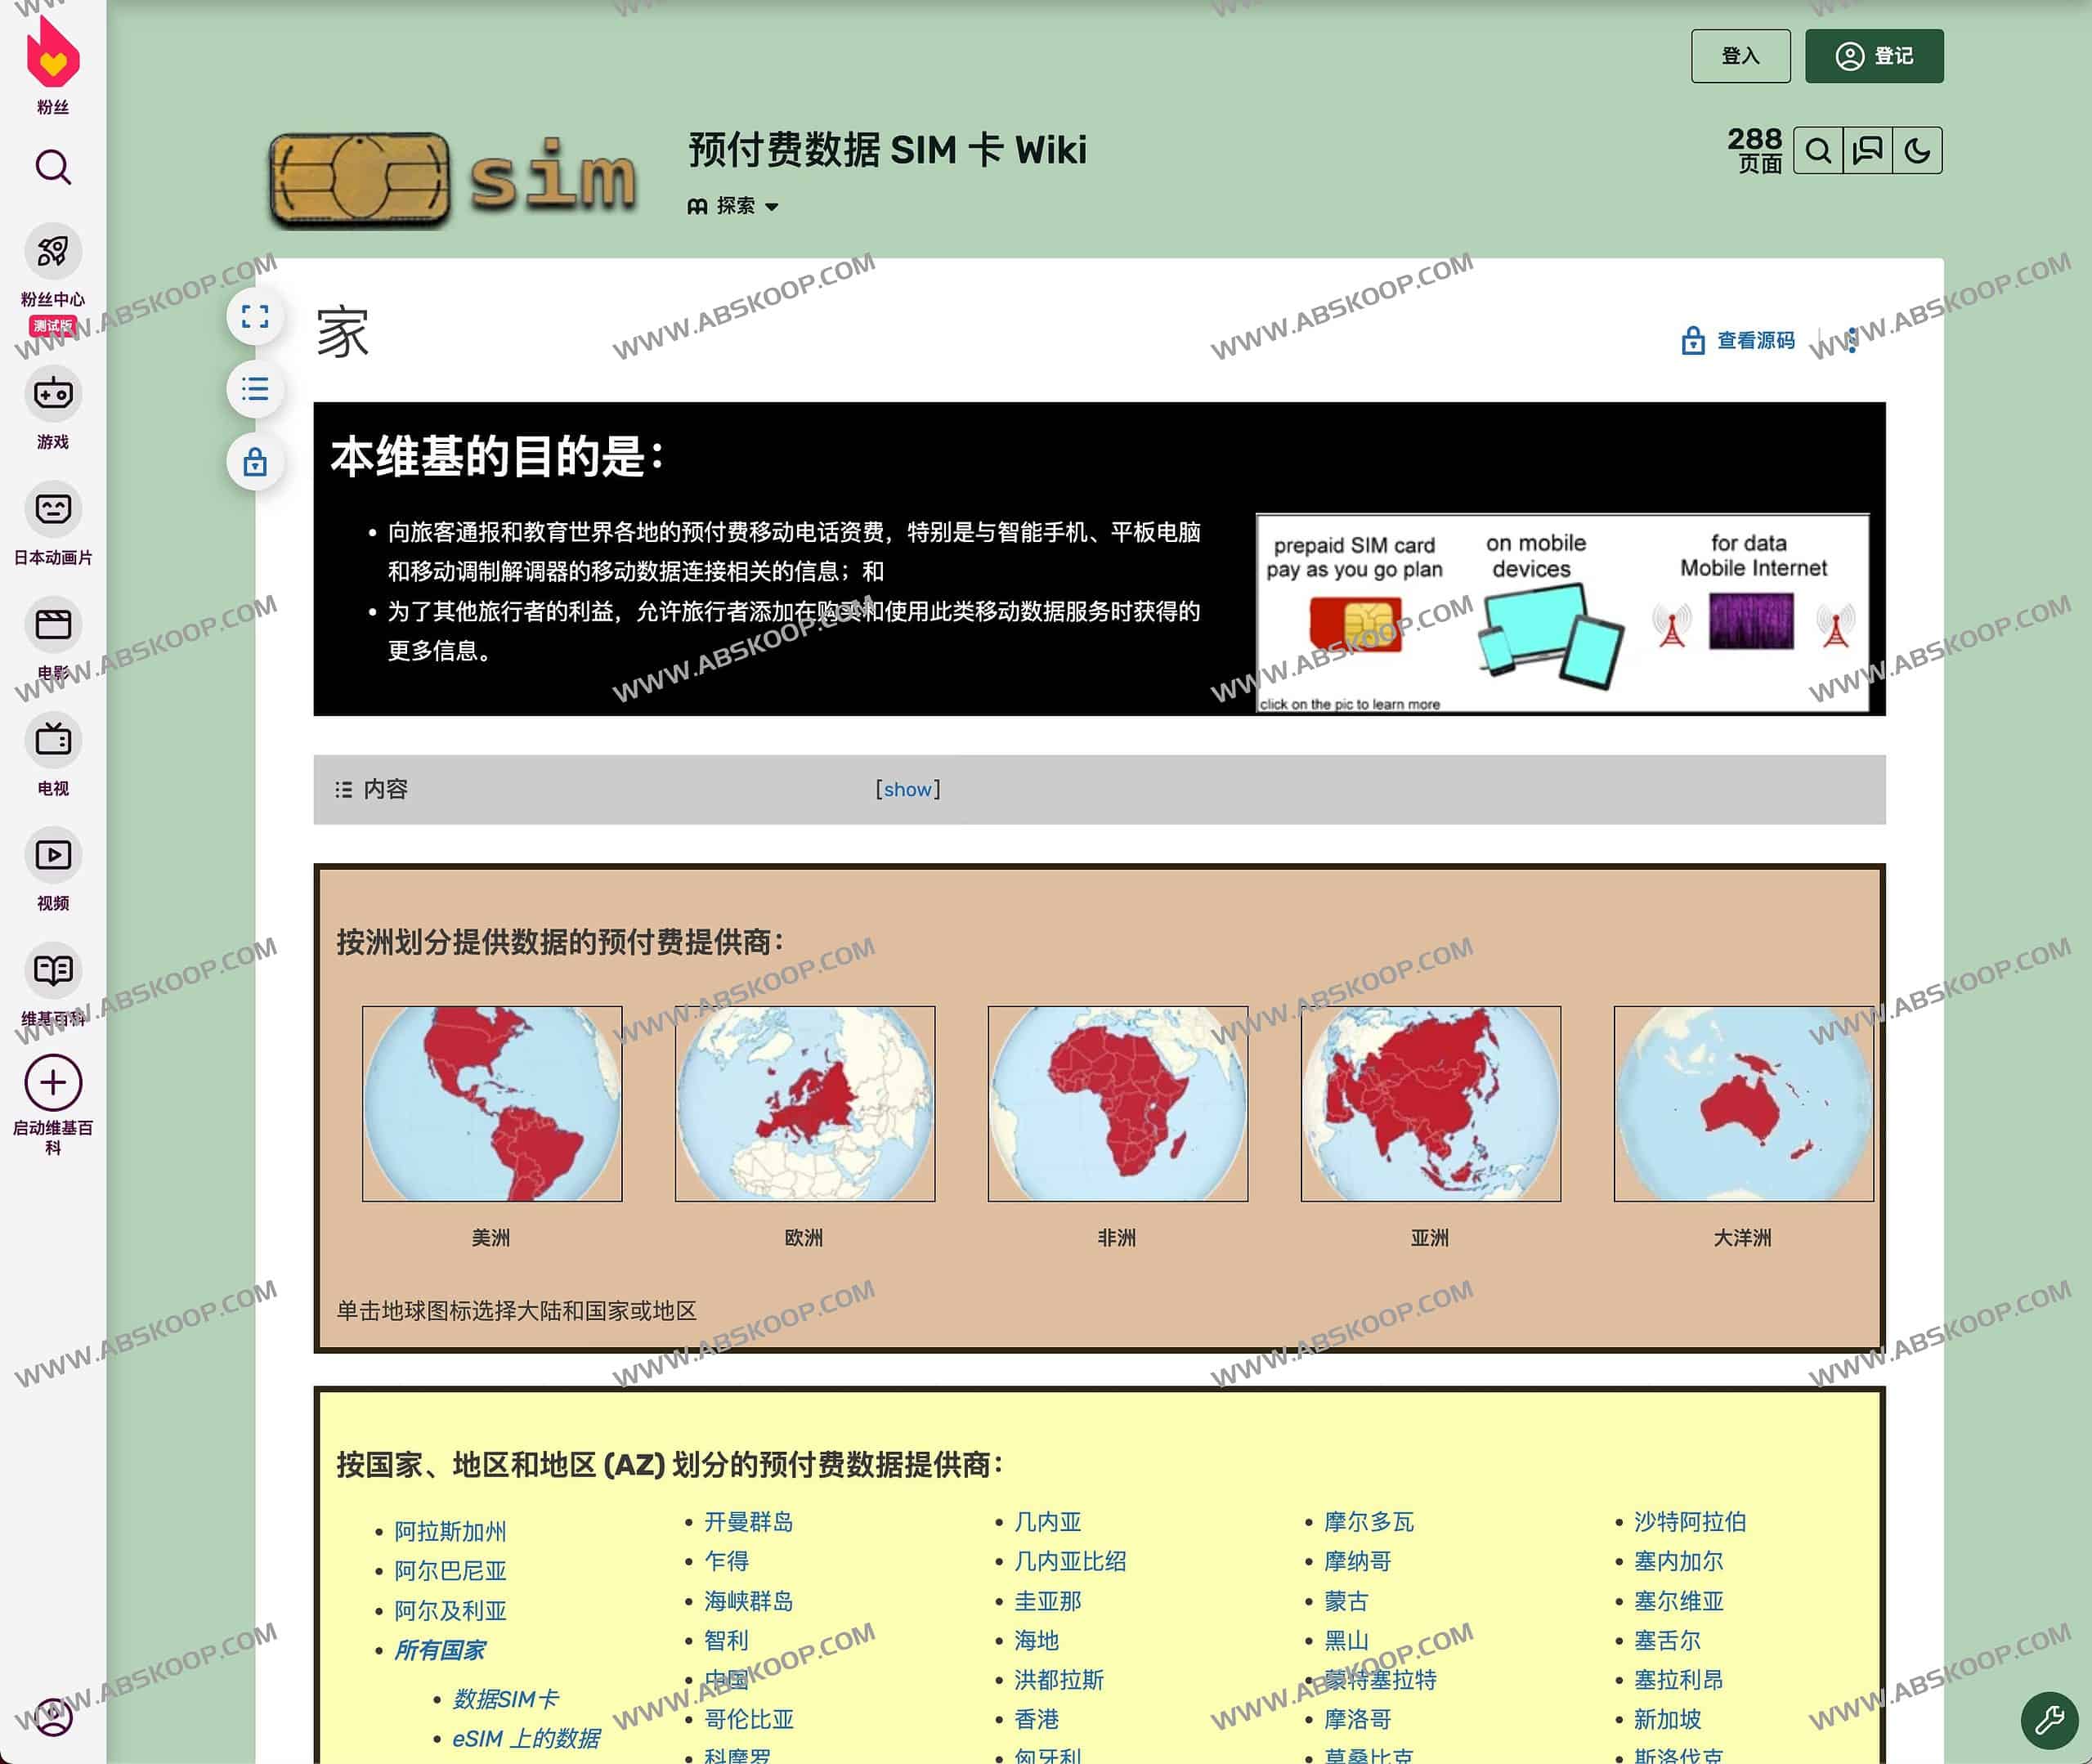Screen dimensions: 2092x1764
Task: Open the 阿拉斯加州 country link
Action: click(449, 1531)
